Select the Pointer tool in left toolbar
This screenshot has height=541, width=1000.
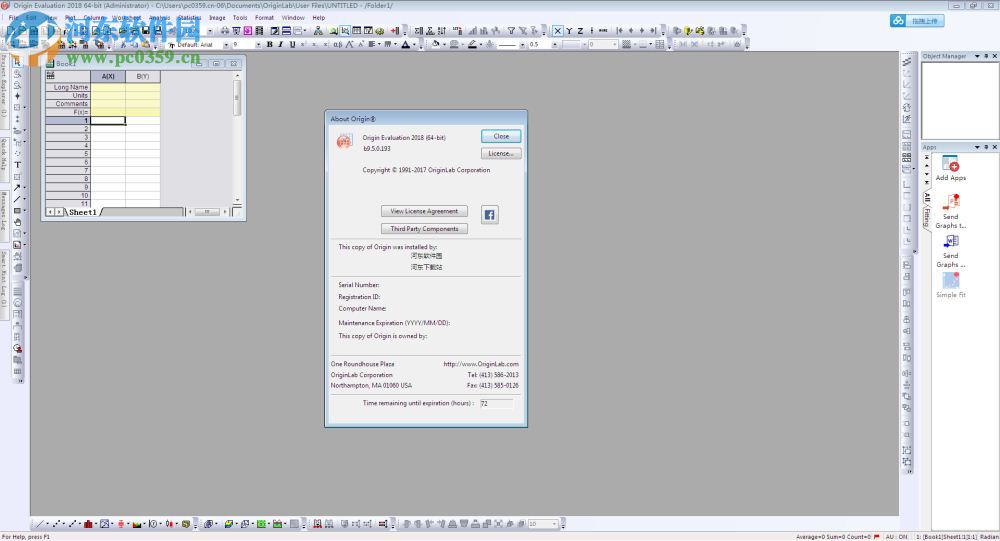tap(17, 62)
